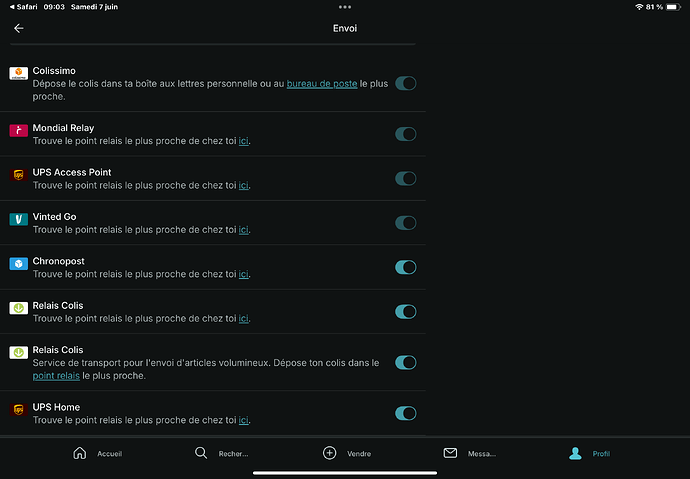Disable the Chronopost shipping option
Screen dimensions: 690x479
405,267
